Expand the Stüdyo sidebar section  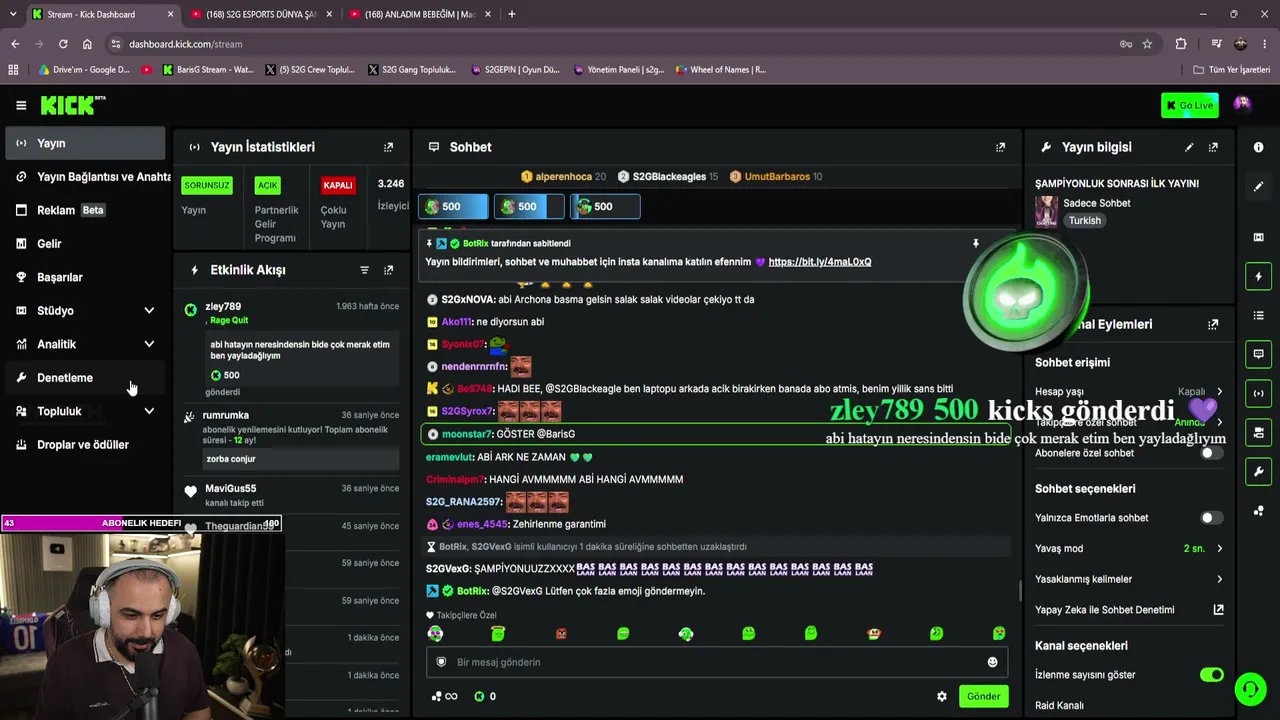[x=149, y=311]
